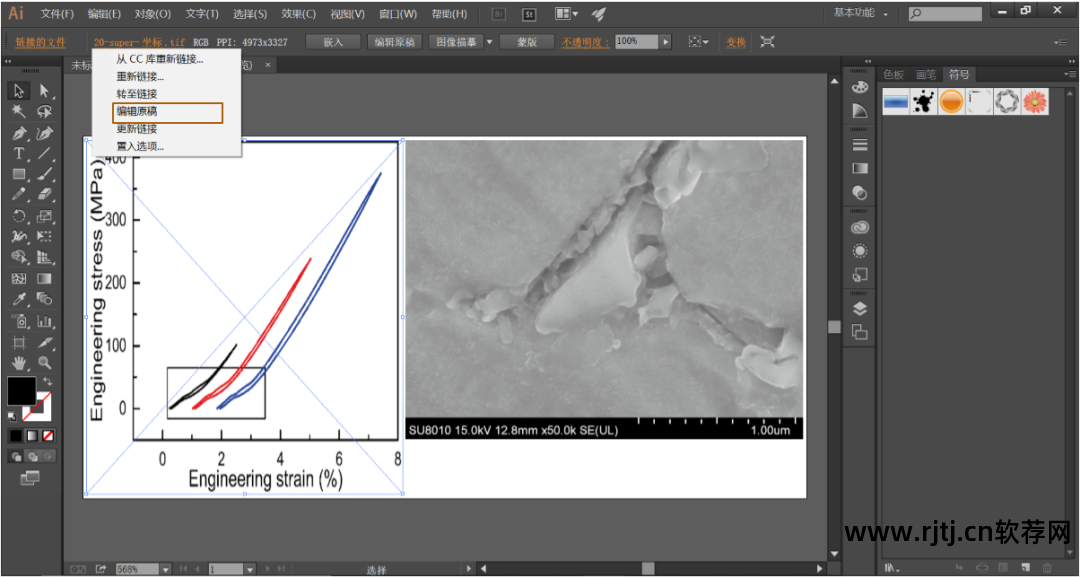Swap fill and stroke colors
Screen dimensions: 1080x578
[x=47, y=382]
